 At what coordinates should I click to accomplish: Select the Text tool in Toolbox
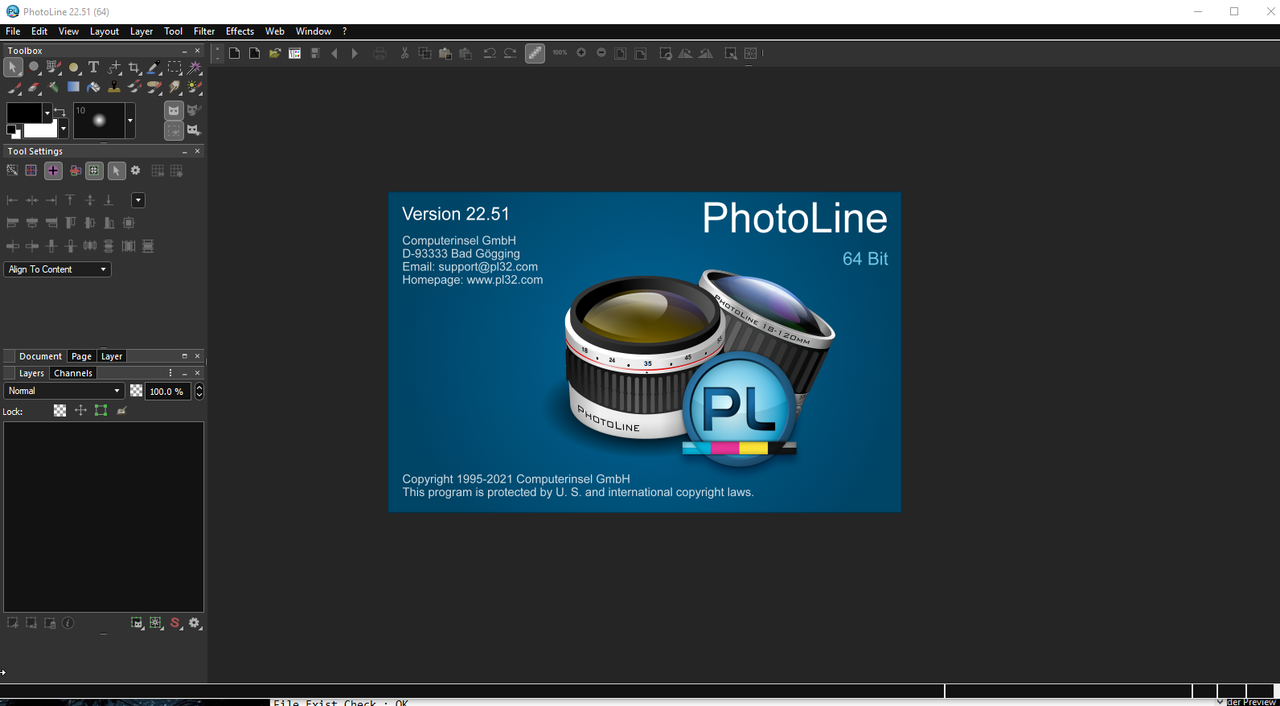tap(93, 67)
